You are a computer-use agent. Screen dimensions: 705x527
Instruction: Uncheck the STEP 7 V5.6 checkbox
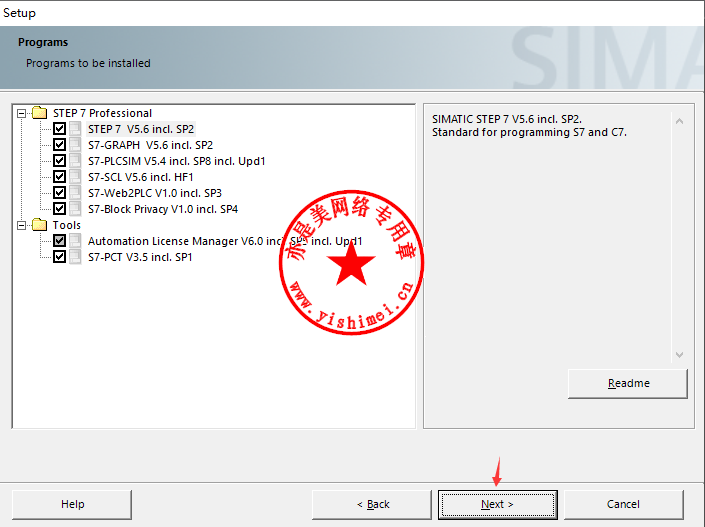60,129
